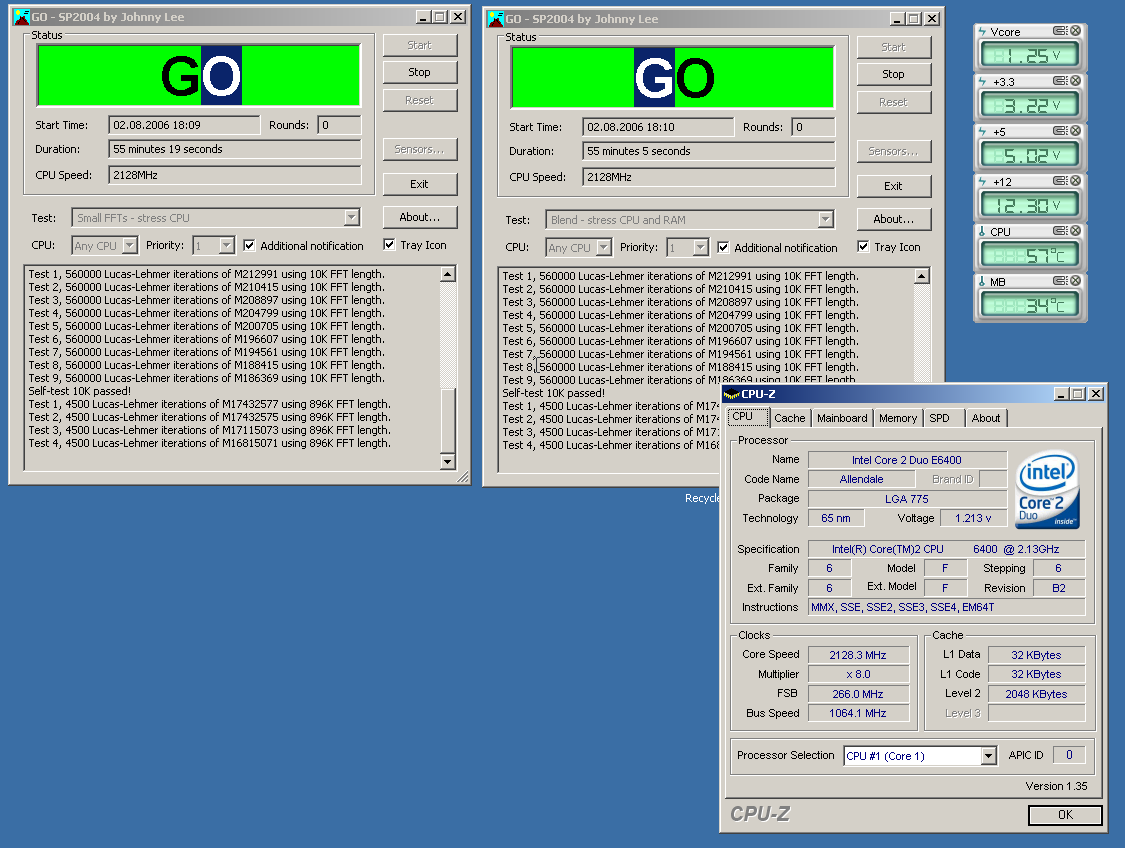Click the thermometer icon on MB temperature gadget
1125x848 pixels.
[x=982, y=282]
